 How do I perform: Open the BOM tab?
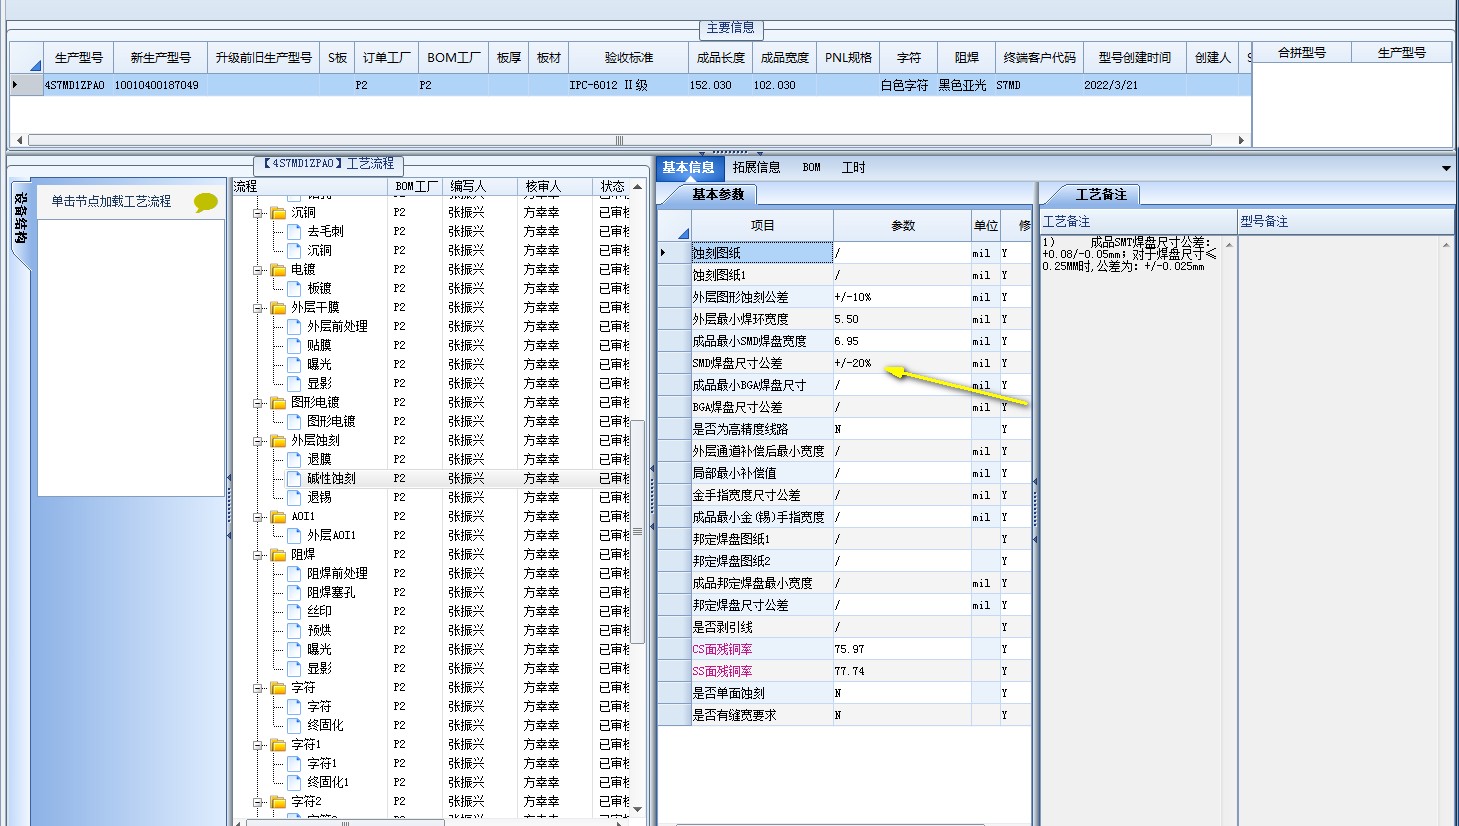(811, 167)
